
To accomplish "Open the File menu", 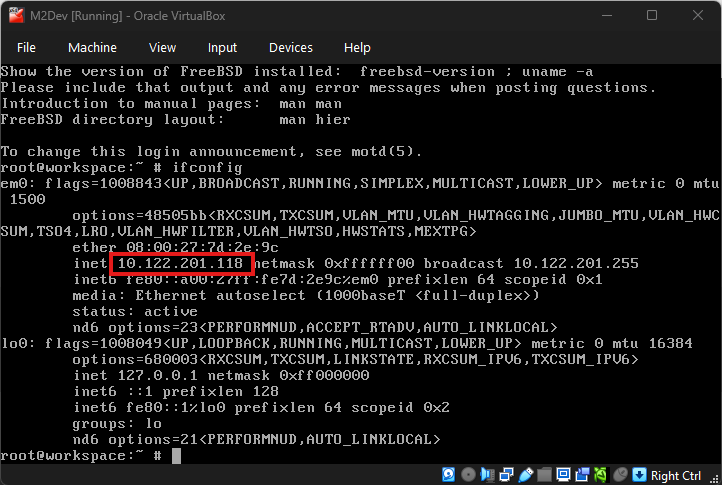I will [26, 47].
